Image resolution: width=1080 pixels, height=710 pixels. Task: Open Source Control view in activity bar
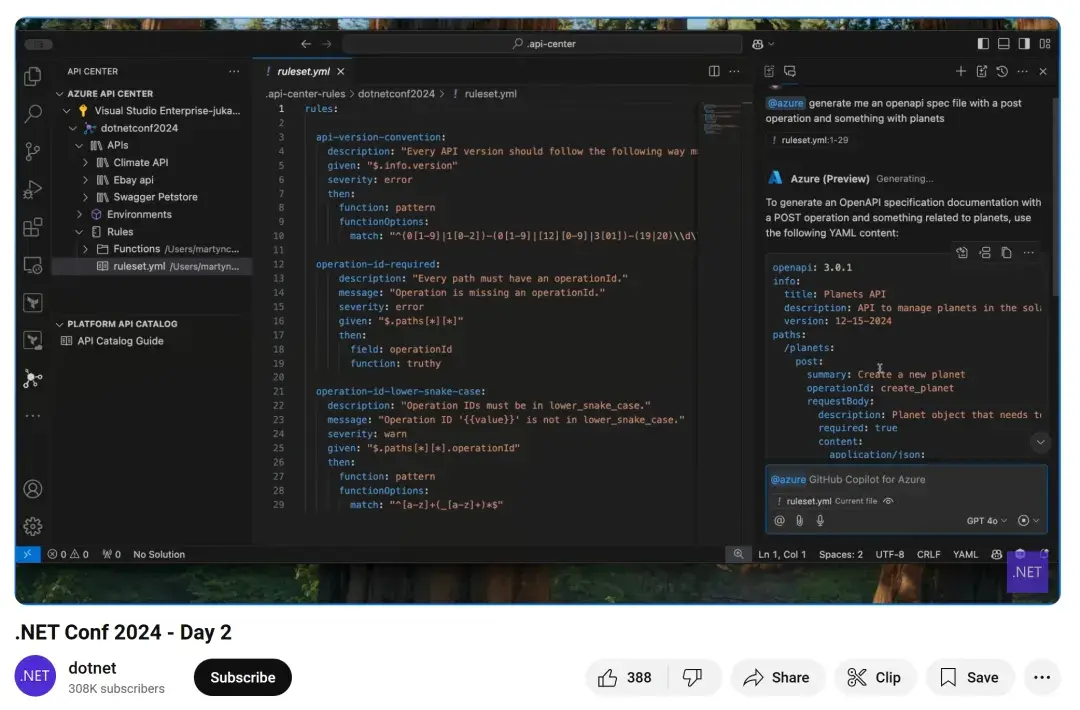pos(32,151)
